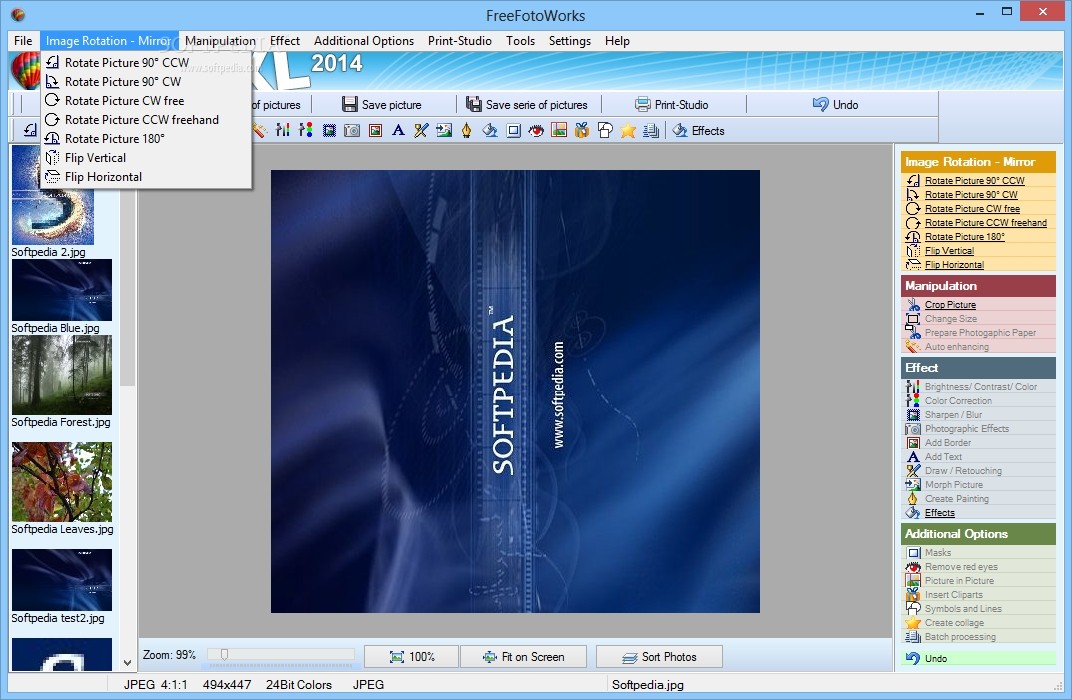Click the Crop Picture scissors icon in side panel
Viewport: 1072px width, 700px height.
coord(913,304)
